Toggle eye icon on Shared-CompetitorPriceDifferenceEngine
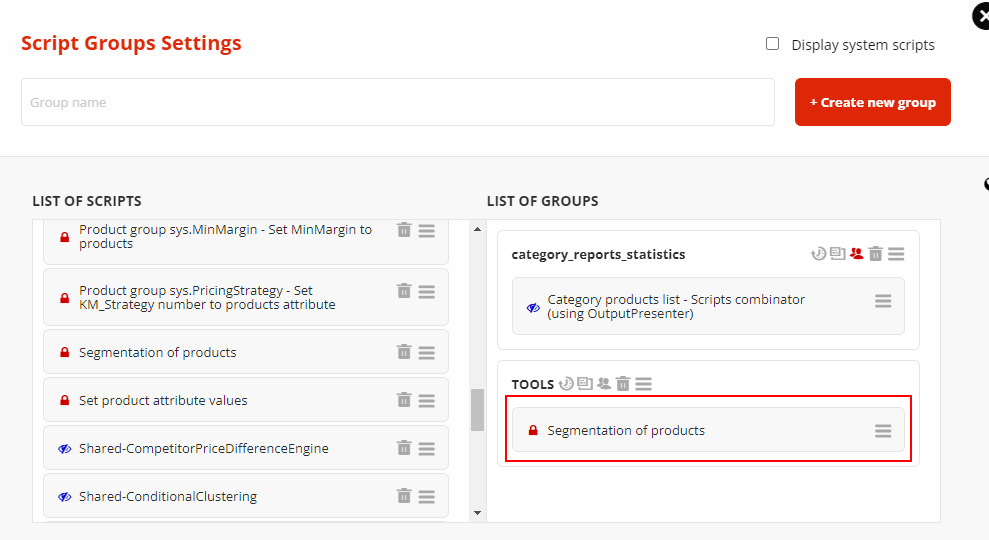This screenshot has width=989, height=540. [64, 448]
